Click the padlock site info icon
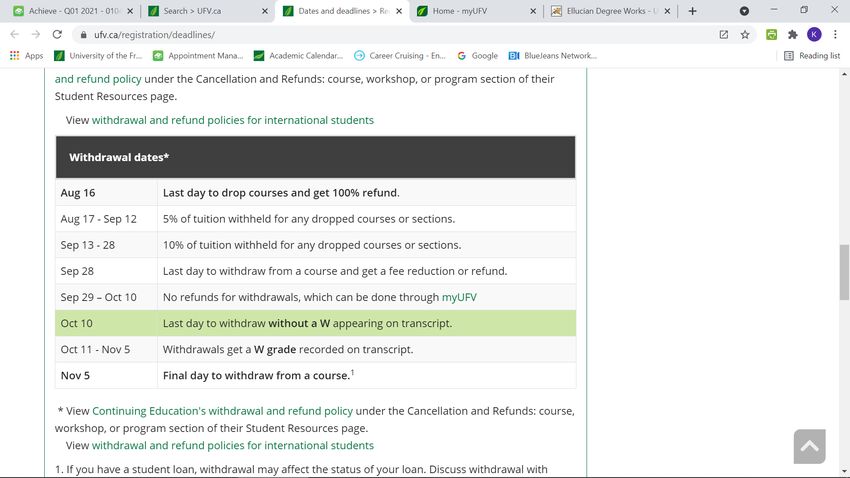Screen dimensions: 850x478 [x=83, y=35]
